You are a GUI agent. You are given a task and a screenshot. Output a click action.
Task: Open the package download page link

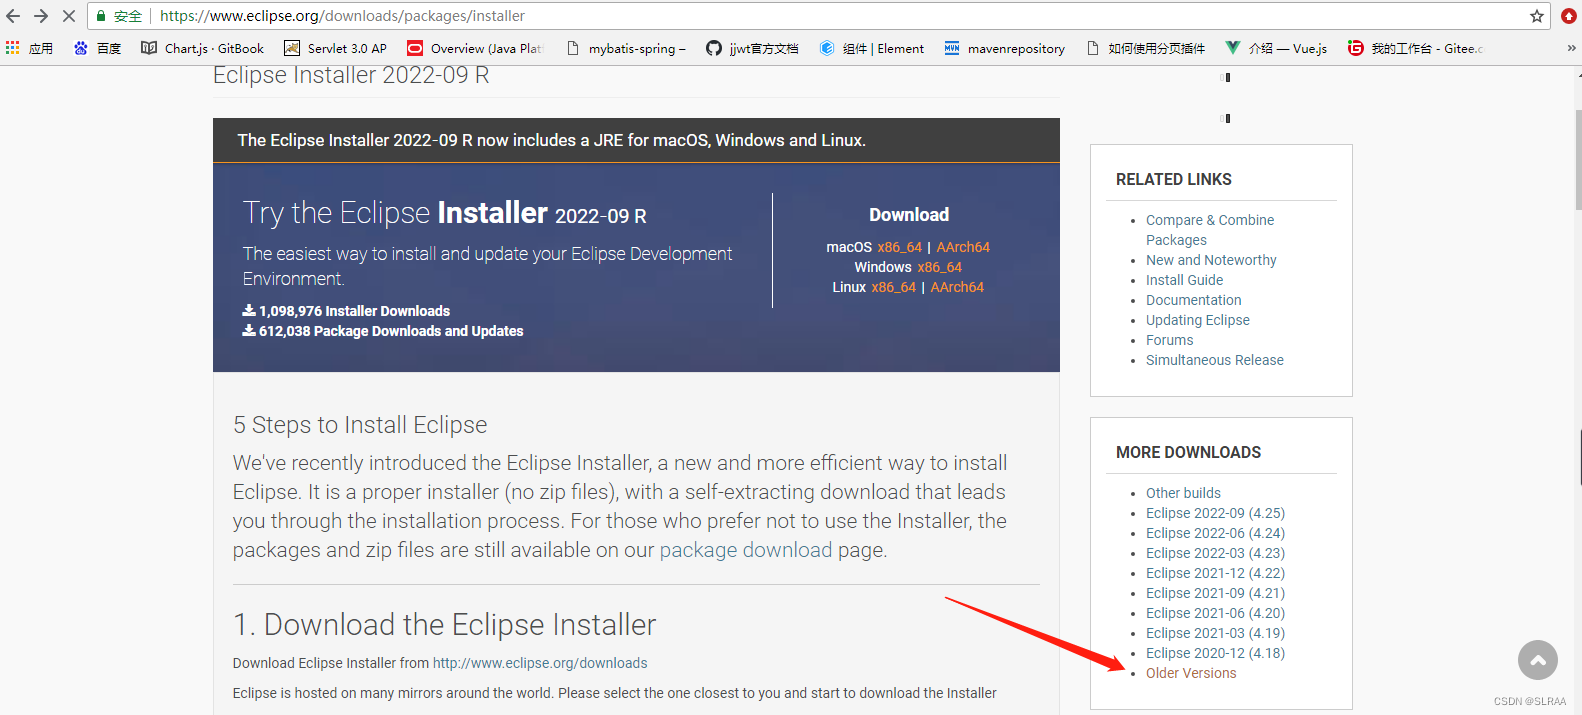pos(746,550)
